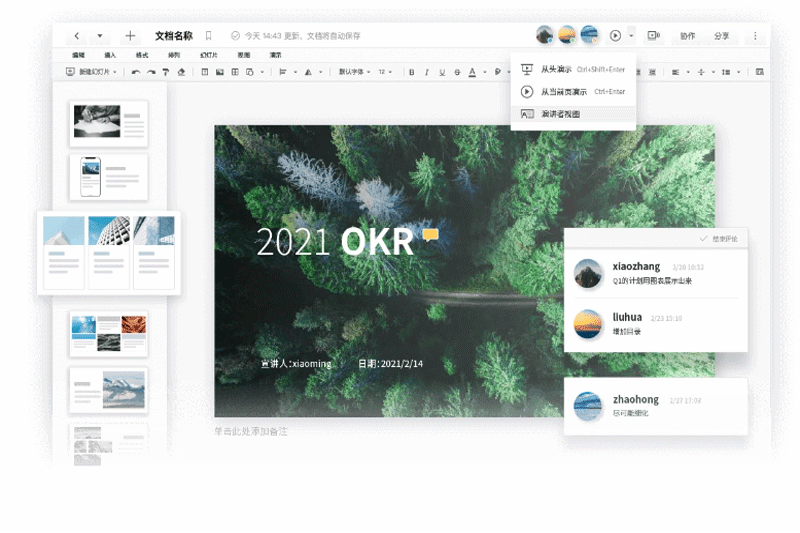Click the yellow comment bubble beside OKR
The image size is (800, 533).
coord(430,235)
